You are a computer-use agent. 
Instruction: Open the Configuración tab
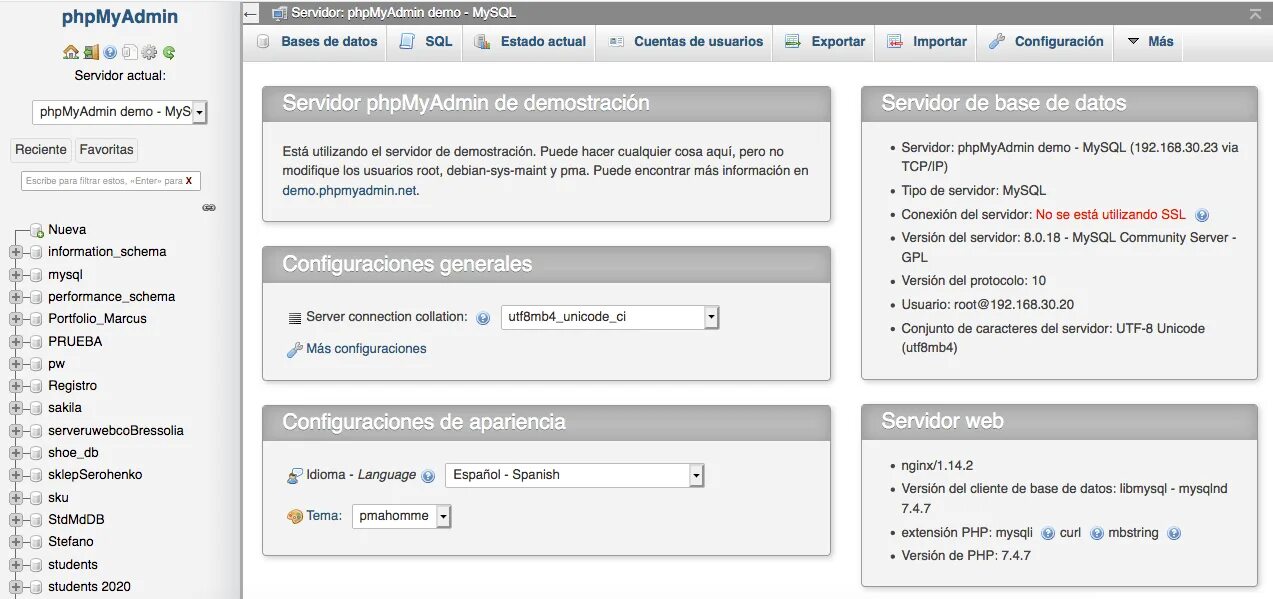[1045, 42]
